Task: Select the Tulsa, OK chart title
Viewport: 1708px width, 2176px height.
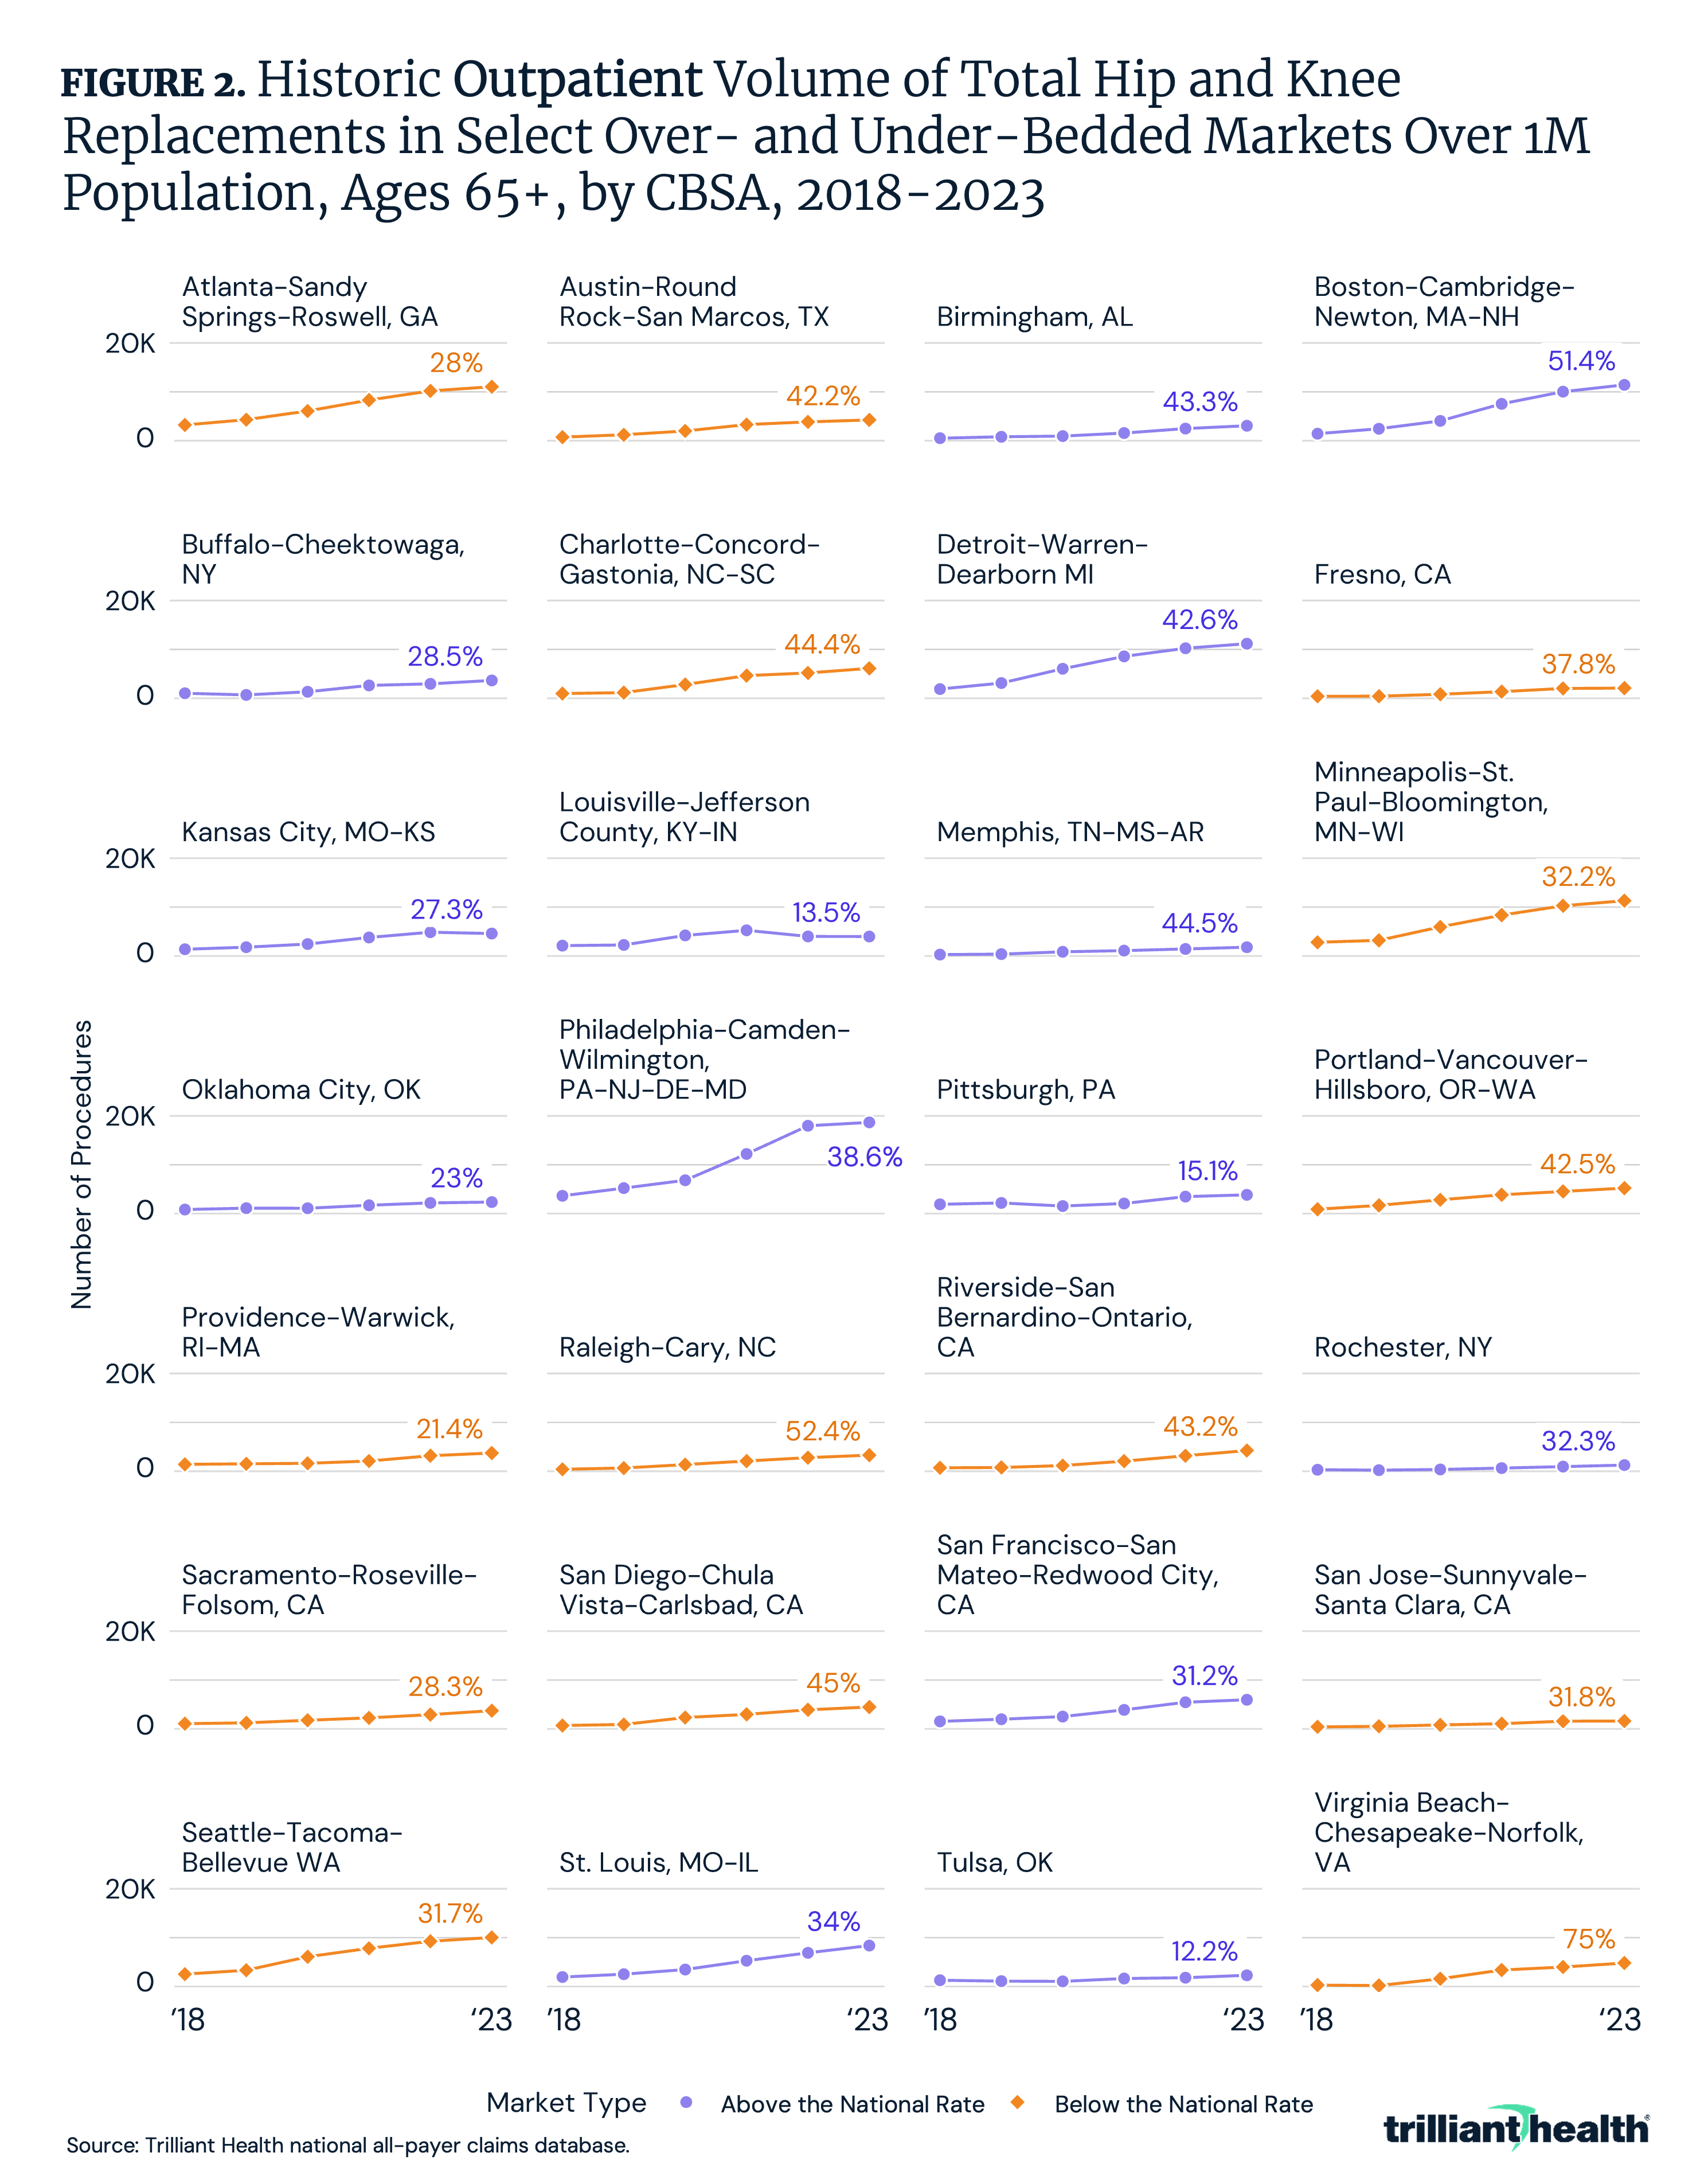Action: click(995, 1862)
